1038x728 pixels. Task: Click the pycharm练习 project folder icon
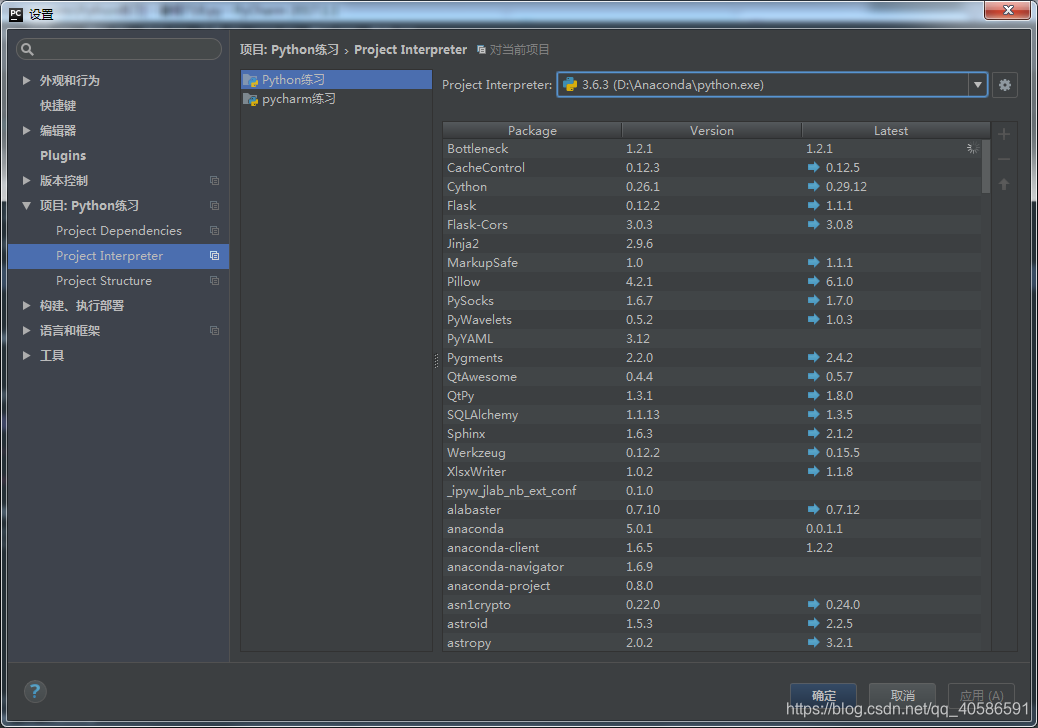[x=250, y=99]
